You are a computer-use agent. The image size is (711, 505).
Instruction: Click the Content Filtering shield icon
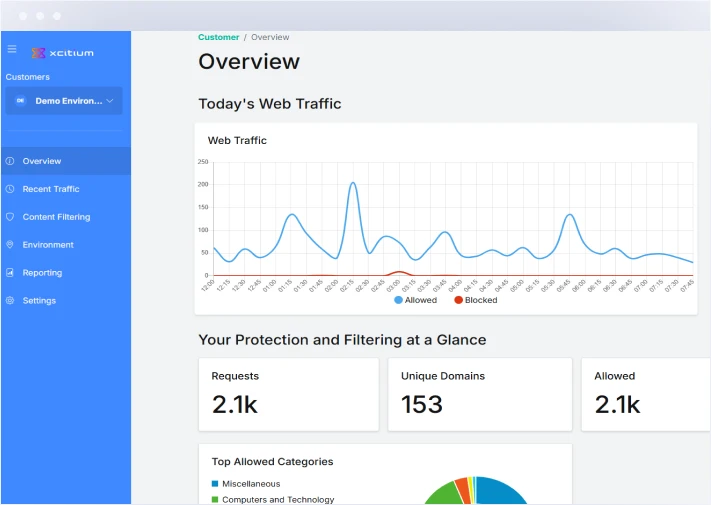click(10, 217)
